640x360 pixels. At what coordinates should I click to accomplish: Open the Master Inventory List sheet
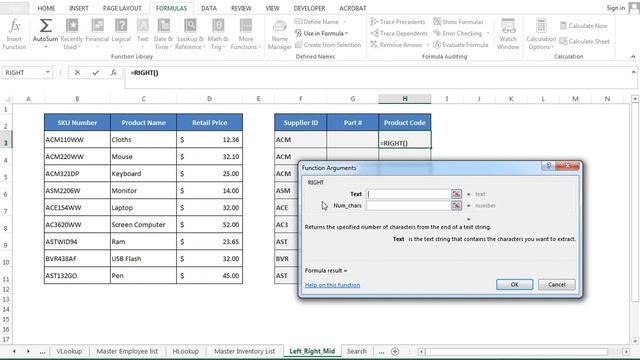point(244,351)
